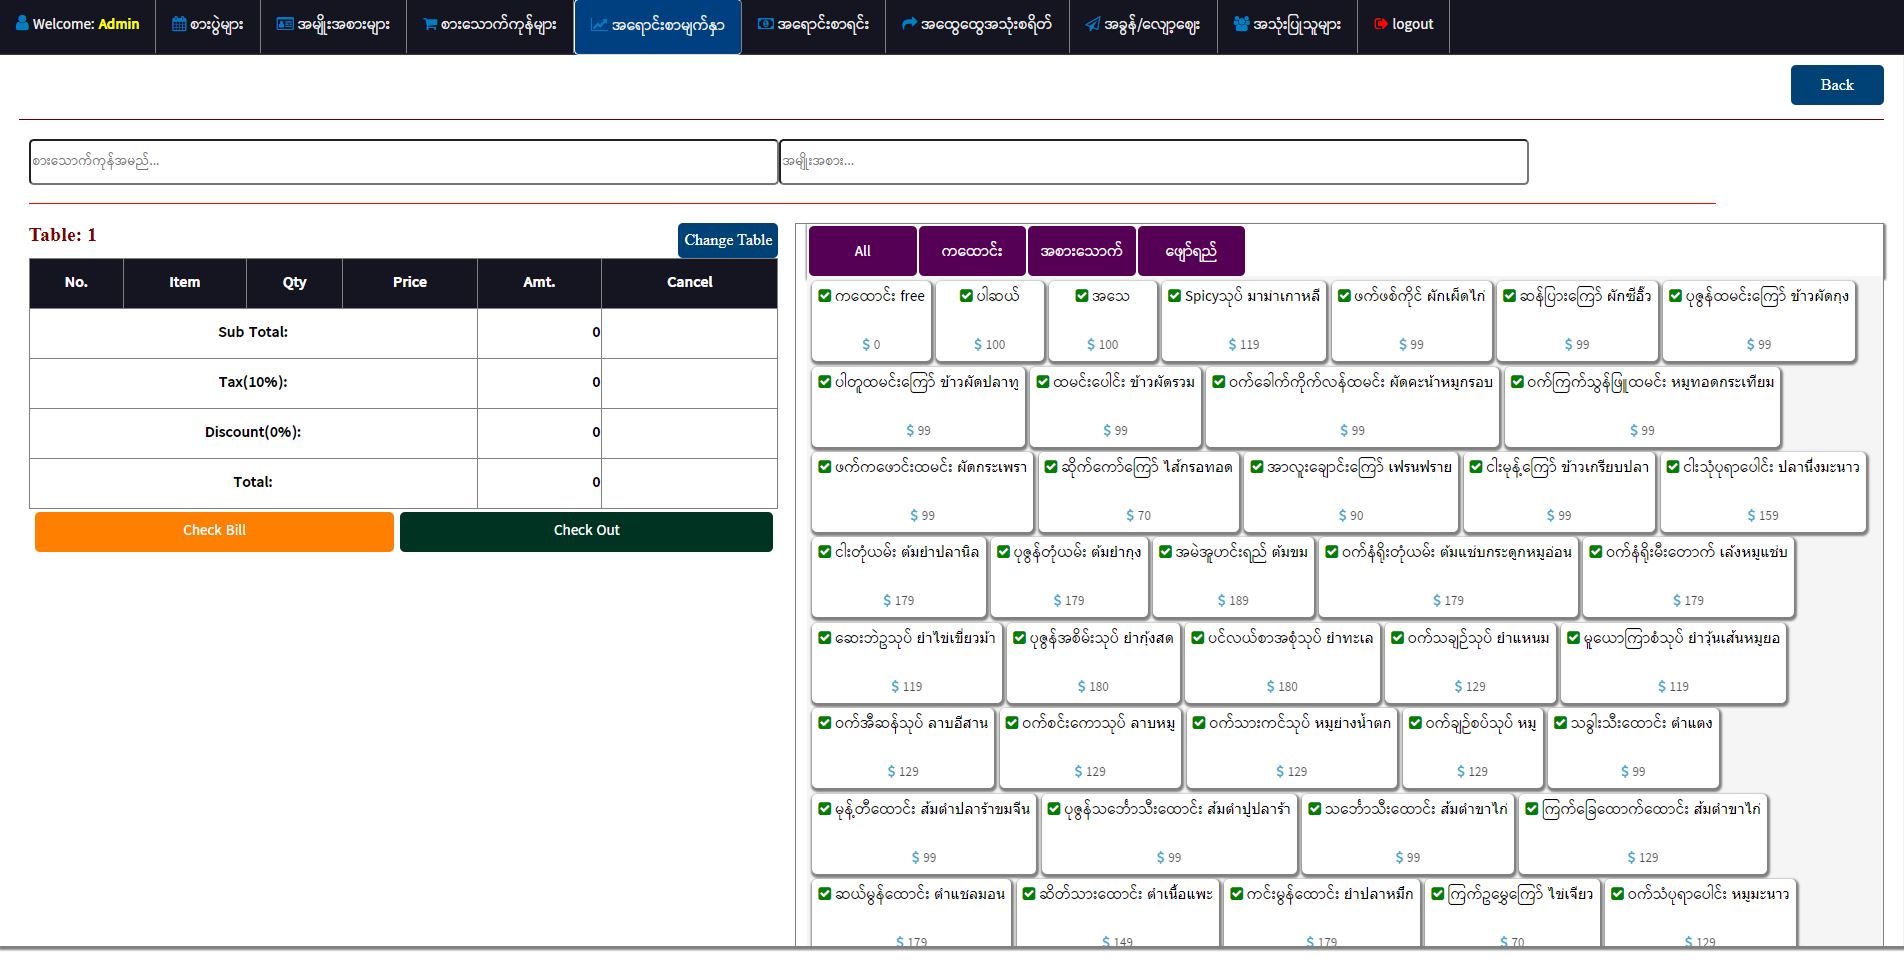The image size is (1904, 961).
Task: Click the money icon for sales list
Action: 765,24
